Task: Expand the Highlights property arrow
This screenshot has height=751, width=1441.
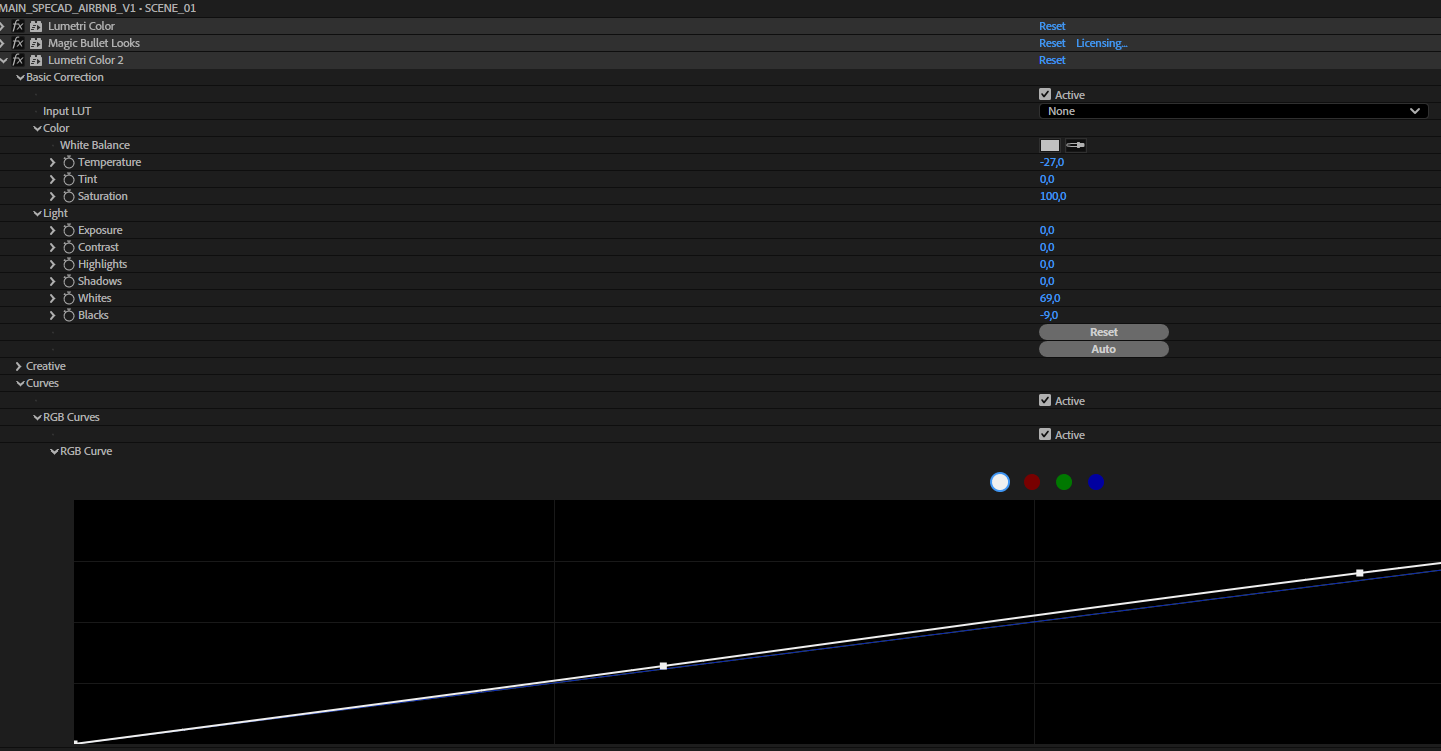Action: (x=53, y=264)
